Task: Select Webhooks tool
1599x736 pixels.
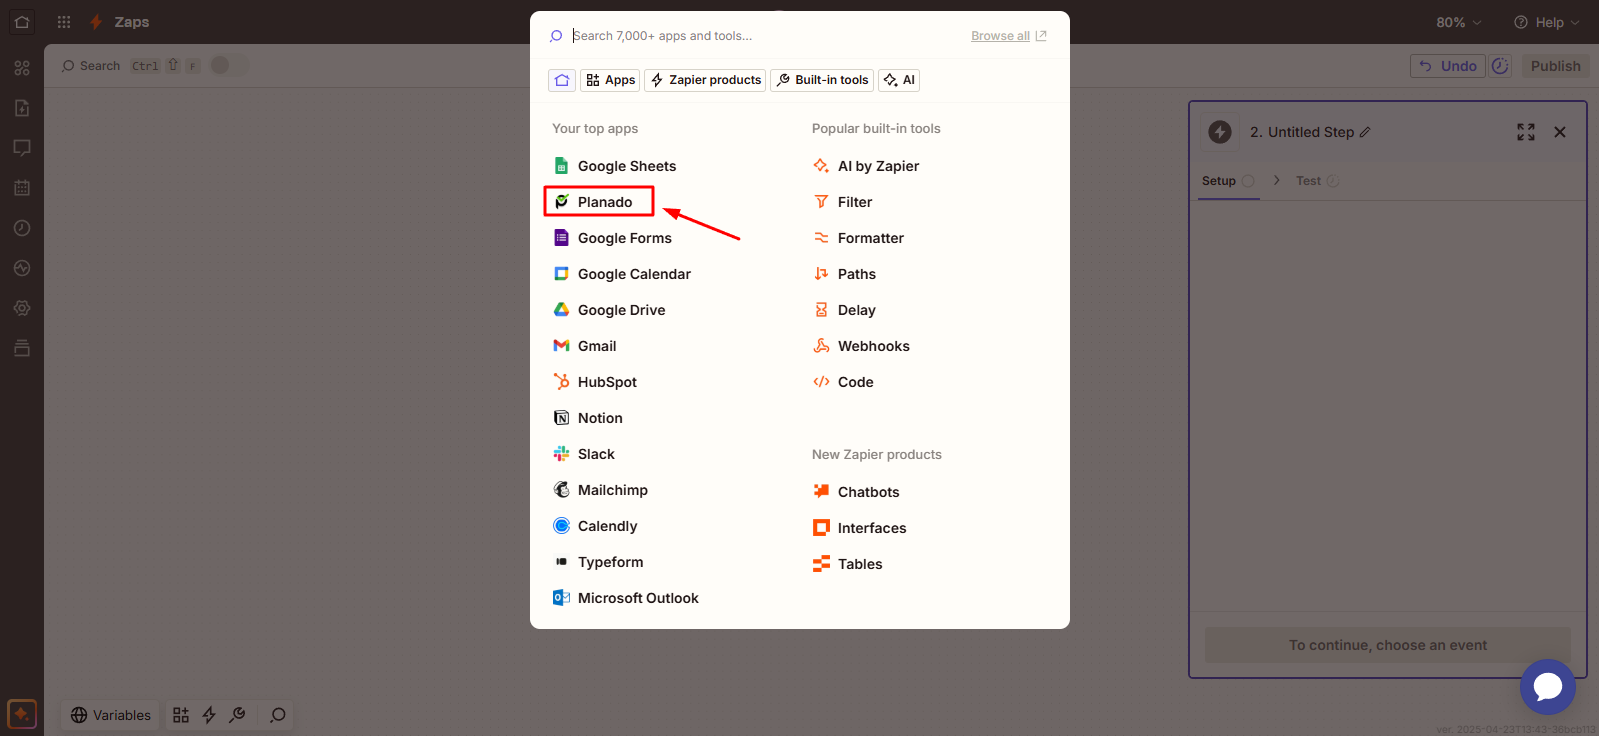Action: 862,346
